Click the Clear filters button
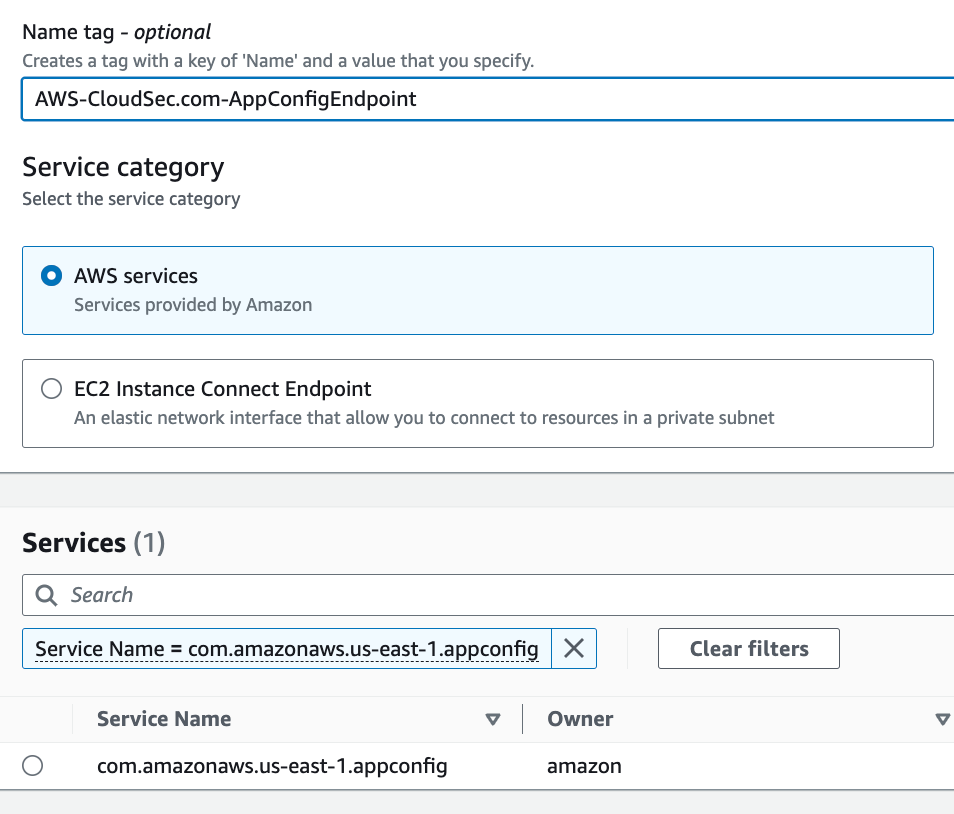 click(x=748, y=649)
